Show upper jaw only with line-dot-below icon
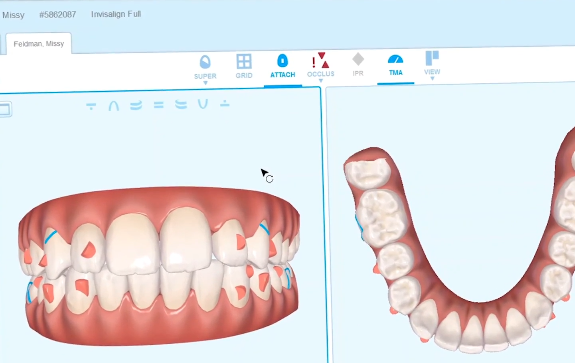The image size is (575, 363). 91,106
